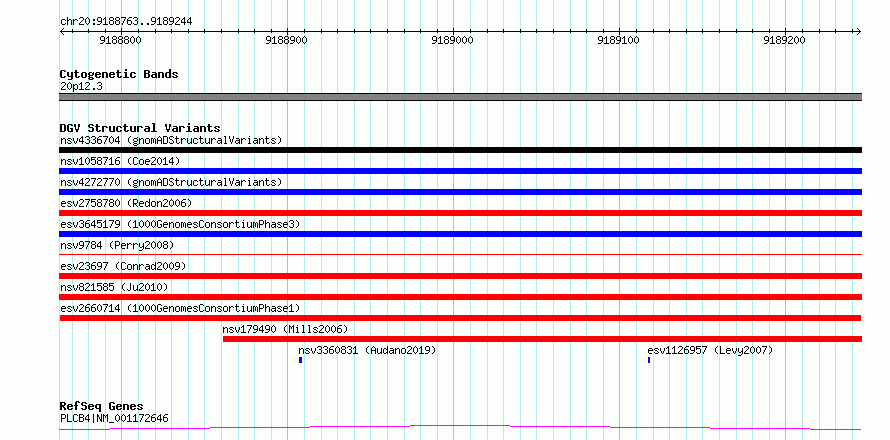Screen dimensions: 890x440
Task: Open the esv2660714 (1000GenomesConsortiumPhase1) label
Action: click(180, 308)
